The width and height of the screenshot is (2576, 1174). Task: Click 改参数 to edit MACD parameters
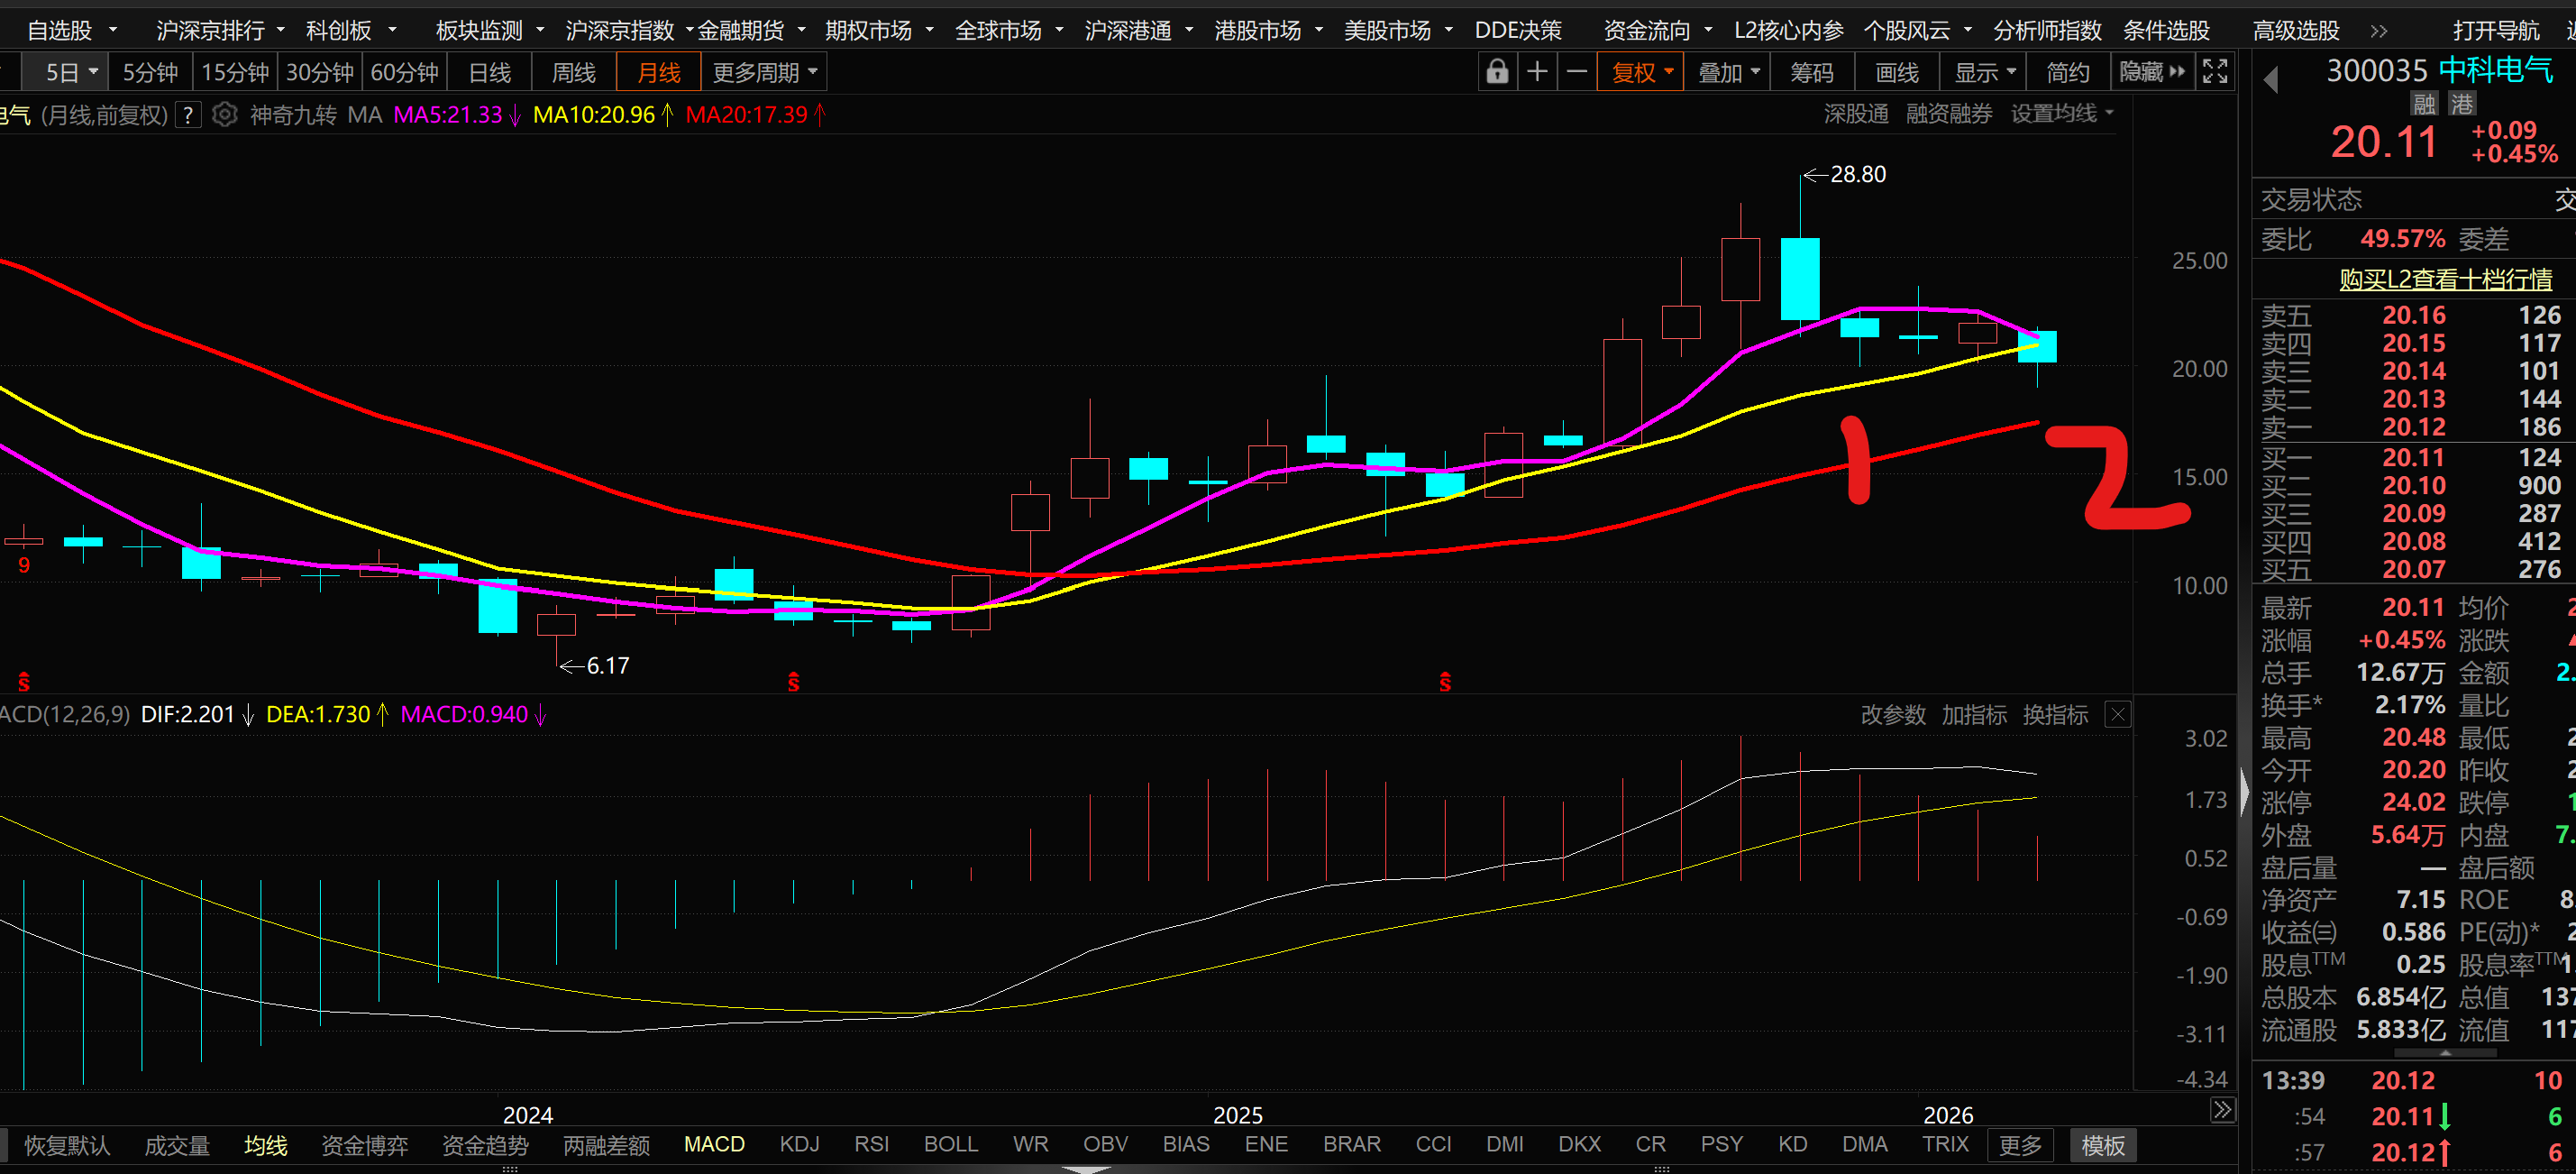click(x=1892, y=714)
